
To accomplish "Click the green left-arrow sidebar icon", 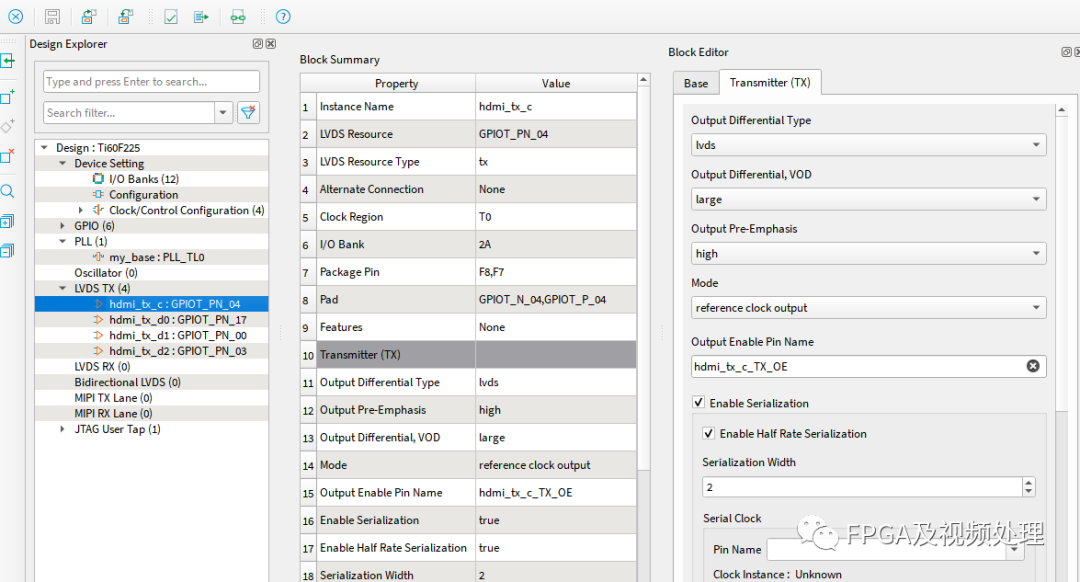I will pos(8,61).
